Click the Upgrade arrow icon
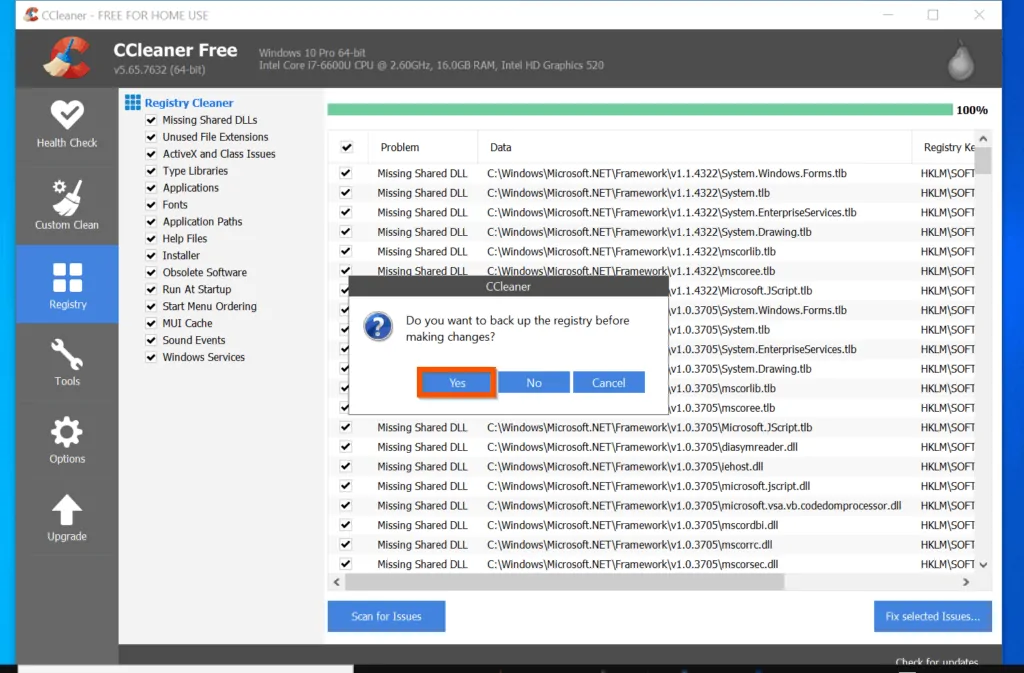The image size is (1024, 673). tap(67, 510)
